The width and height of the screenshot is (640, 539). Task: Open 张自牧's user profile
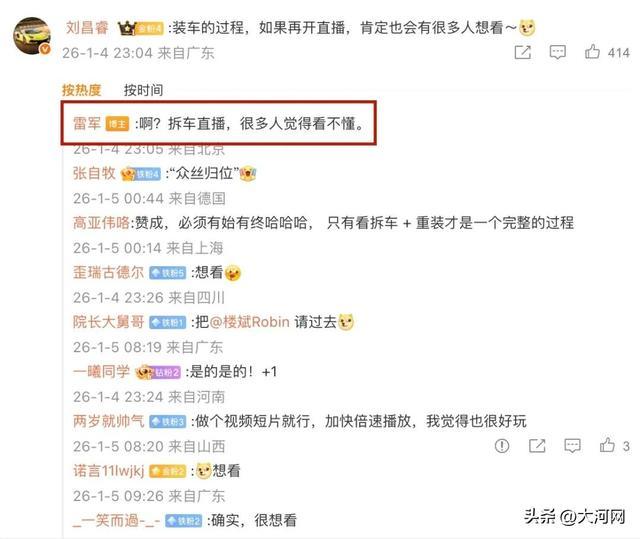point(94,173)
